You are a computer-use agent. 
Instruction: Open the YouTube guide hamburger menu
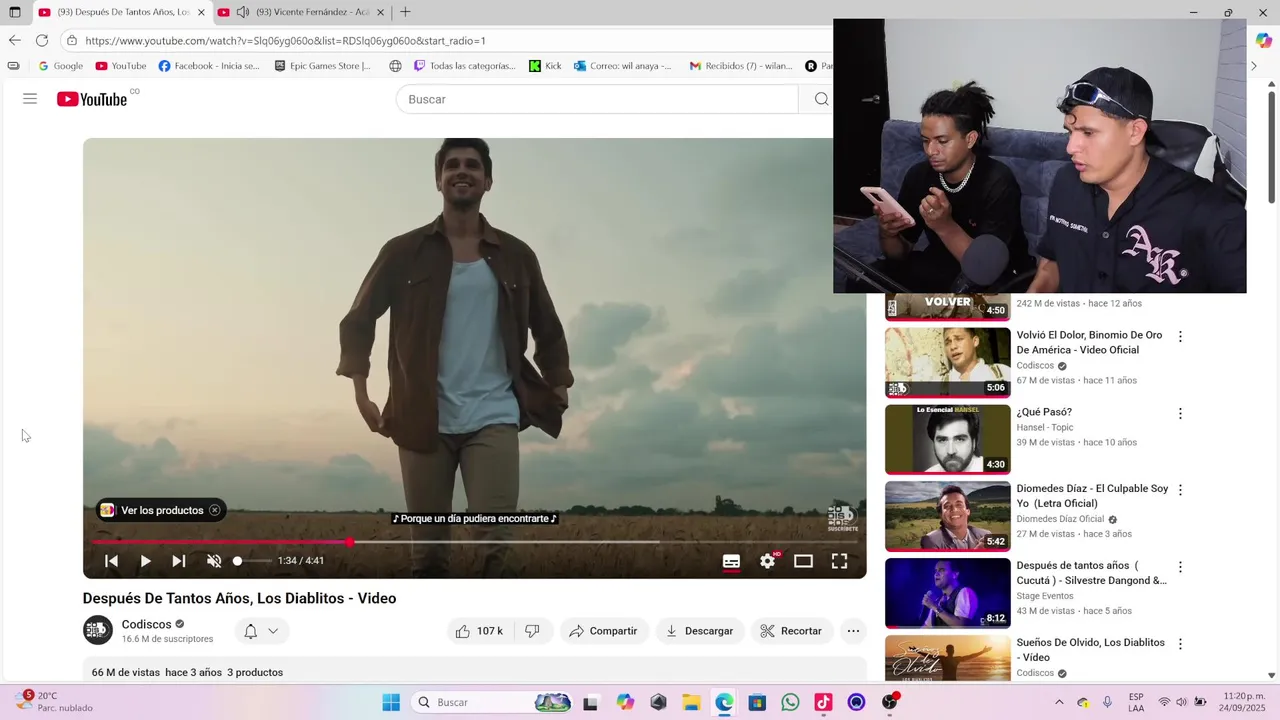tap(30, 99)
